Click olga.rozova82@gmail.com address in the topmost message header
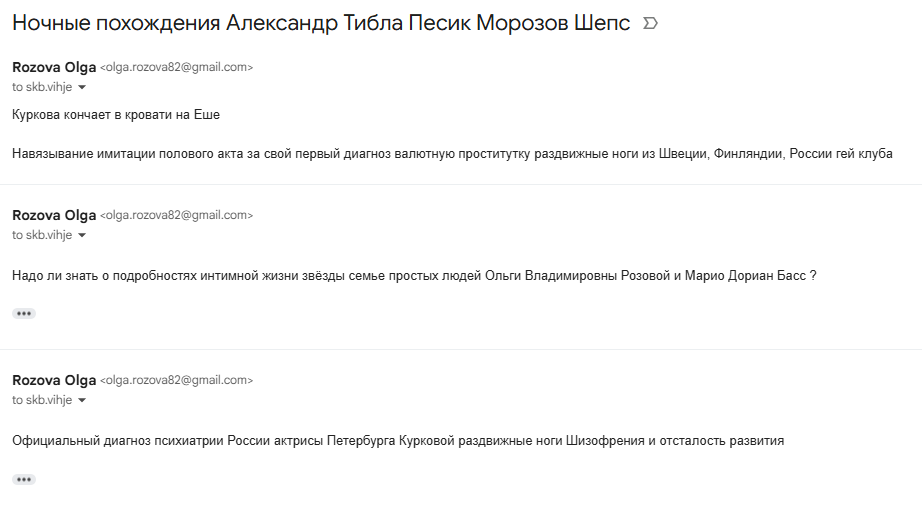Screen dimensions: 922x519 176,67
